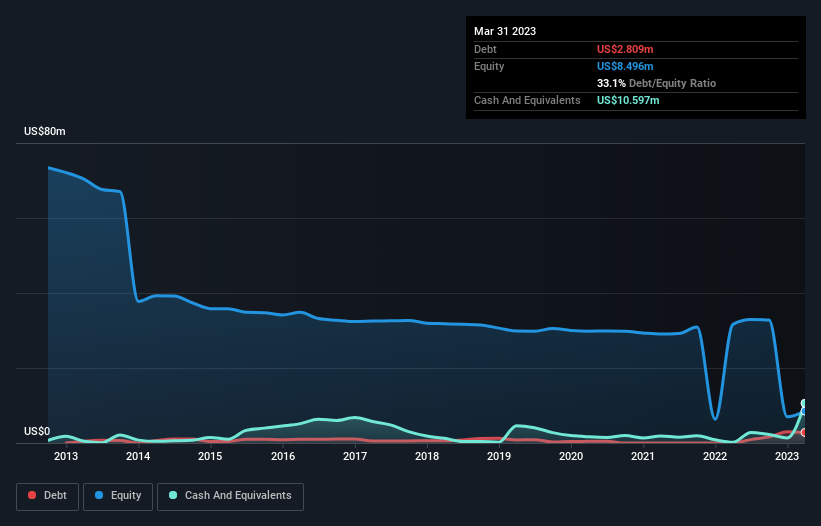Image resolution: width=821 pixels, height=526 pixels.
Task: Click the 33.1% Debt/Equity Ratio text
Action: click(x=656, y=83)
